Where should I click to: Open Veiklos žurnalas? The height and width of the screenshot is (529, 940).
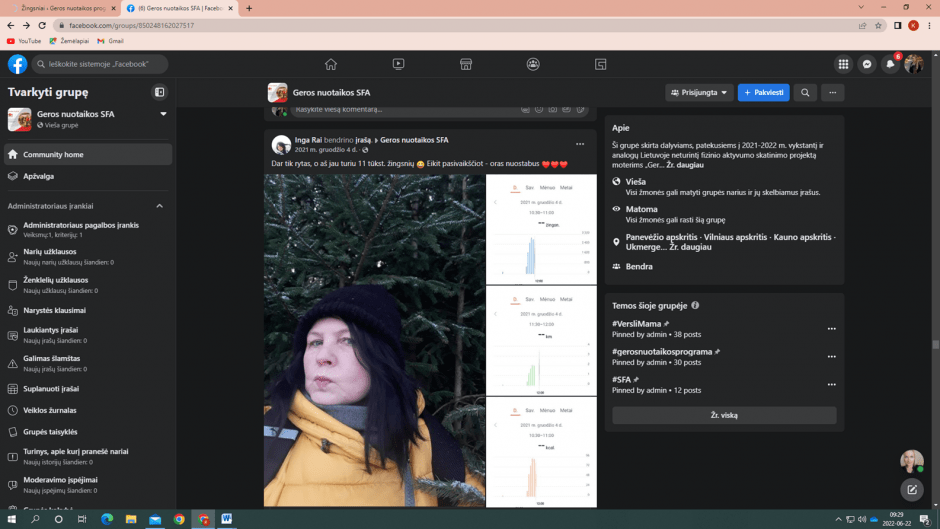tap(88, 410)
